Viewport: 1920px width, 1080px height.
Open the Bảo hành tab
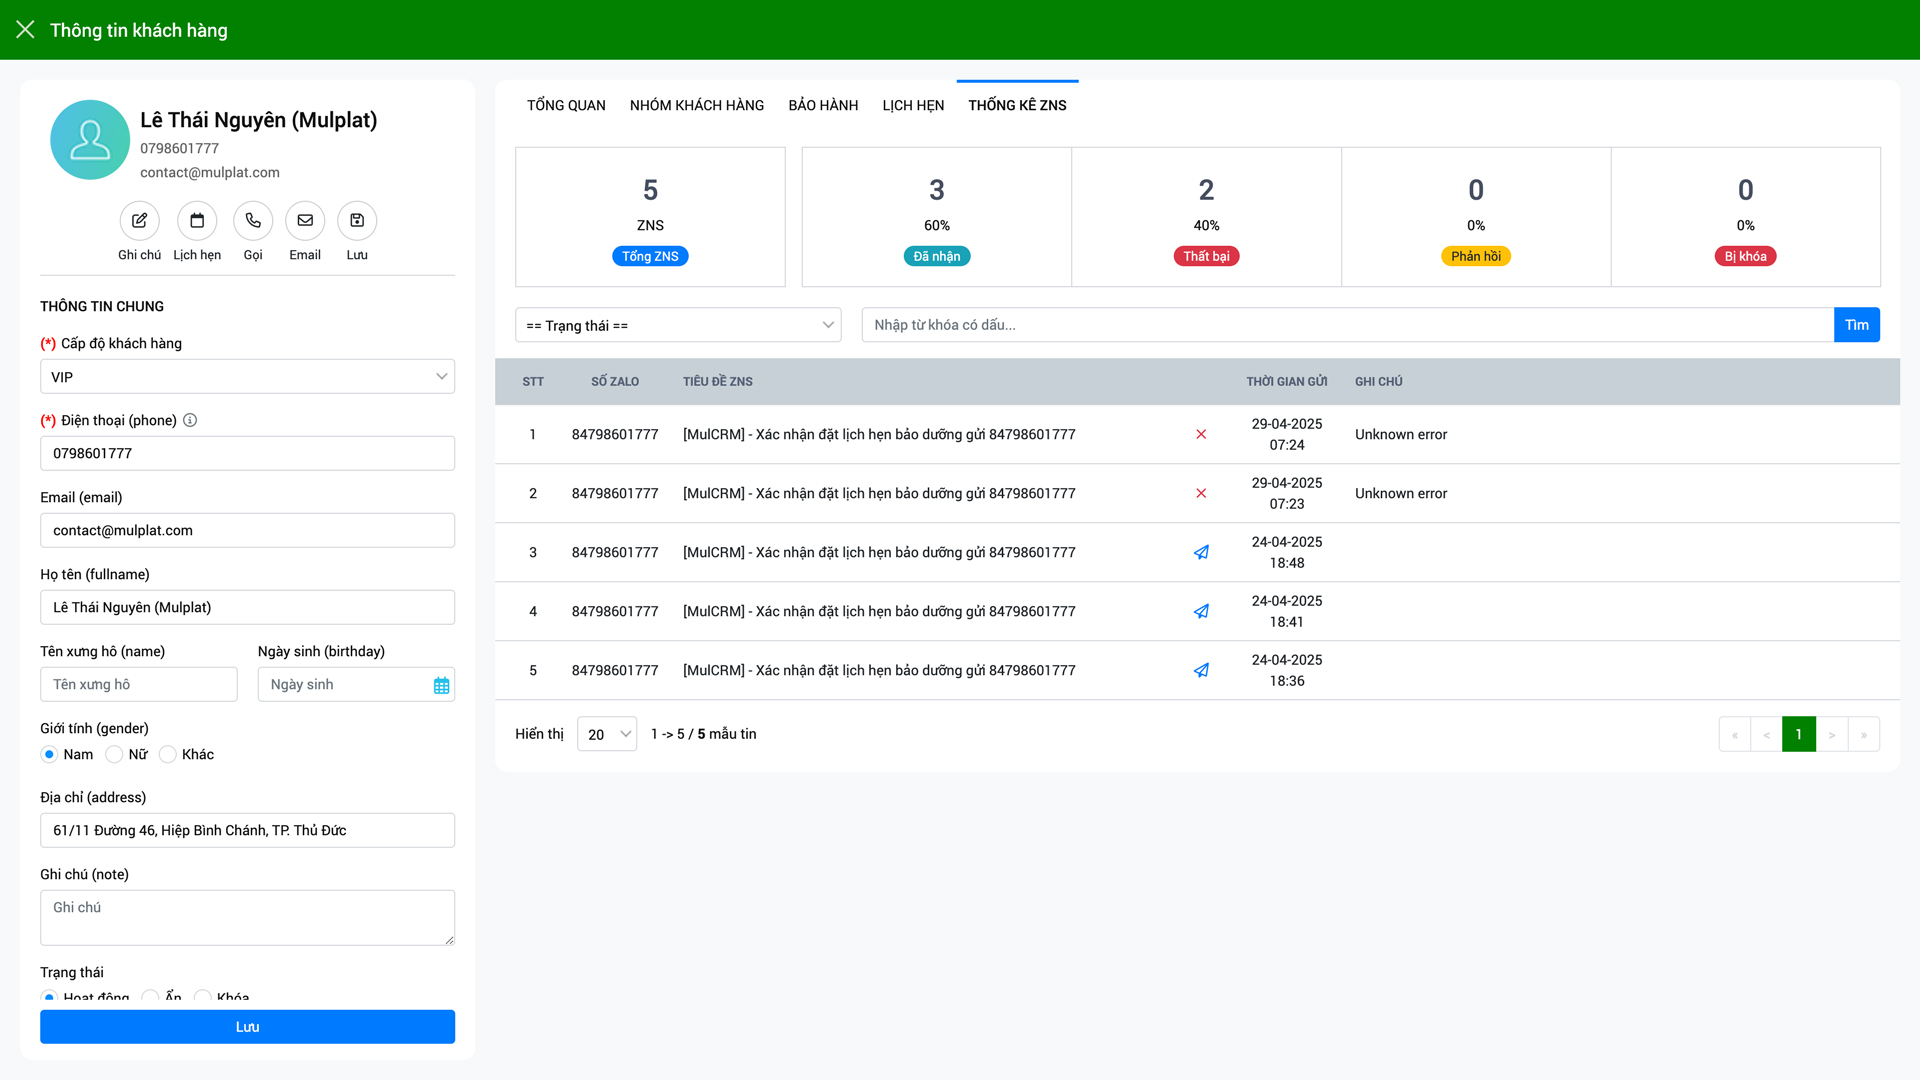[x=823, y=106]
